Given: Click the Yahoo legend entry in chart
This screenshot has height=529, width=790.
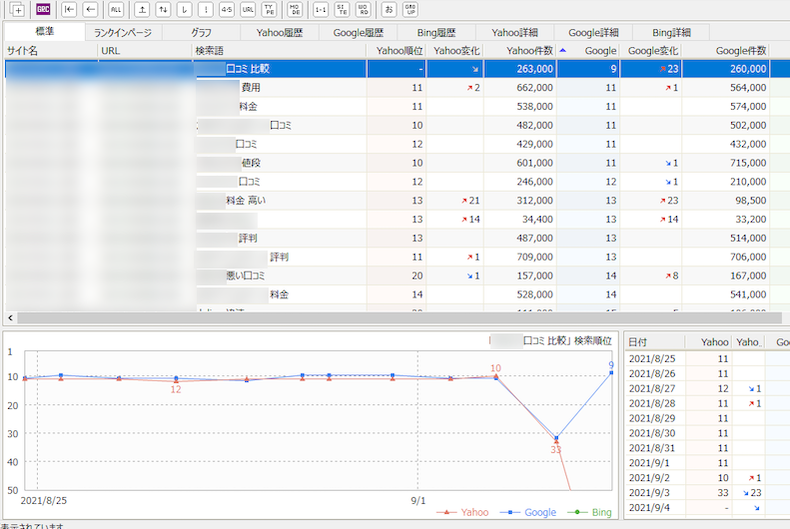Looking at the screenshot, I should (x=463, y=512).
